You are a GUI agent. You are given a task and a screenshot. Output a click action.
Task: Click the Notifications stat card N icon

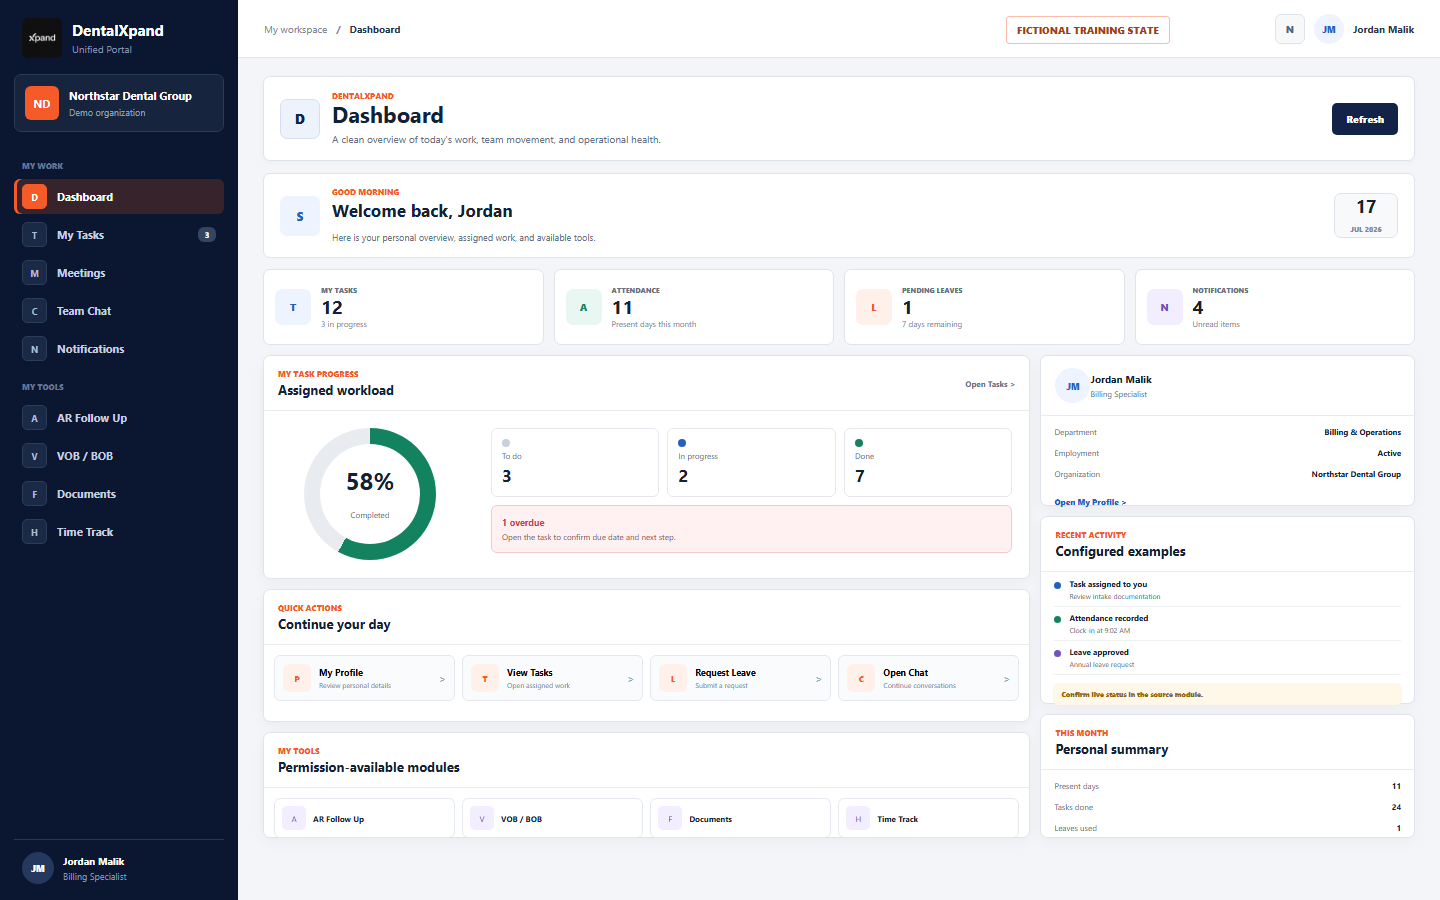pos(1165,307)
